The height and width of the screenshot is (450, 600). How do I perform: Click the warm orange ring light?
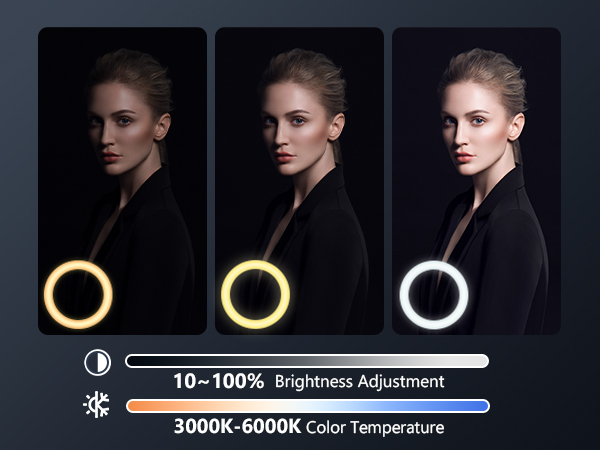78,294
